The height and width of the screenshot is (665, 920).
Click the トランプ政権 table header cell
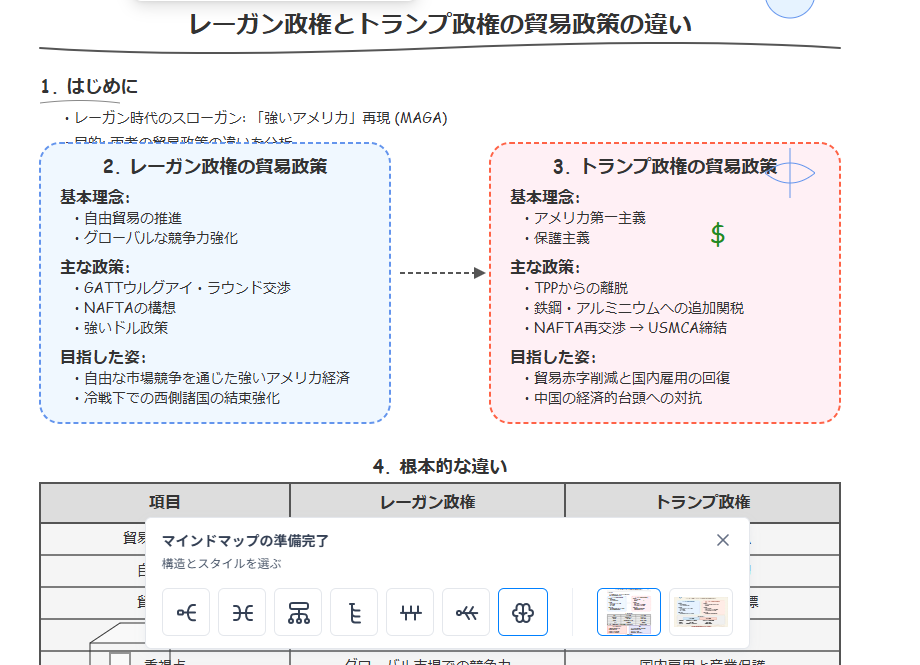pyautogui.click(x=702, y=502)
